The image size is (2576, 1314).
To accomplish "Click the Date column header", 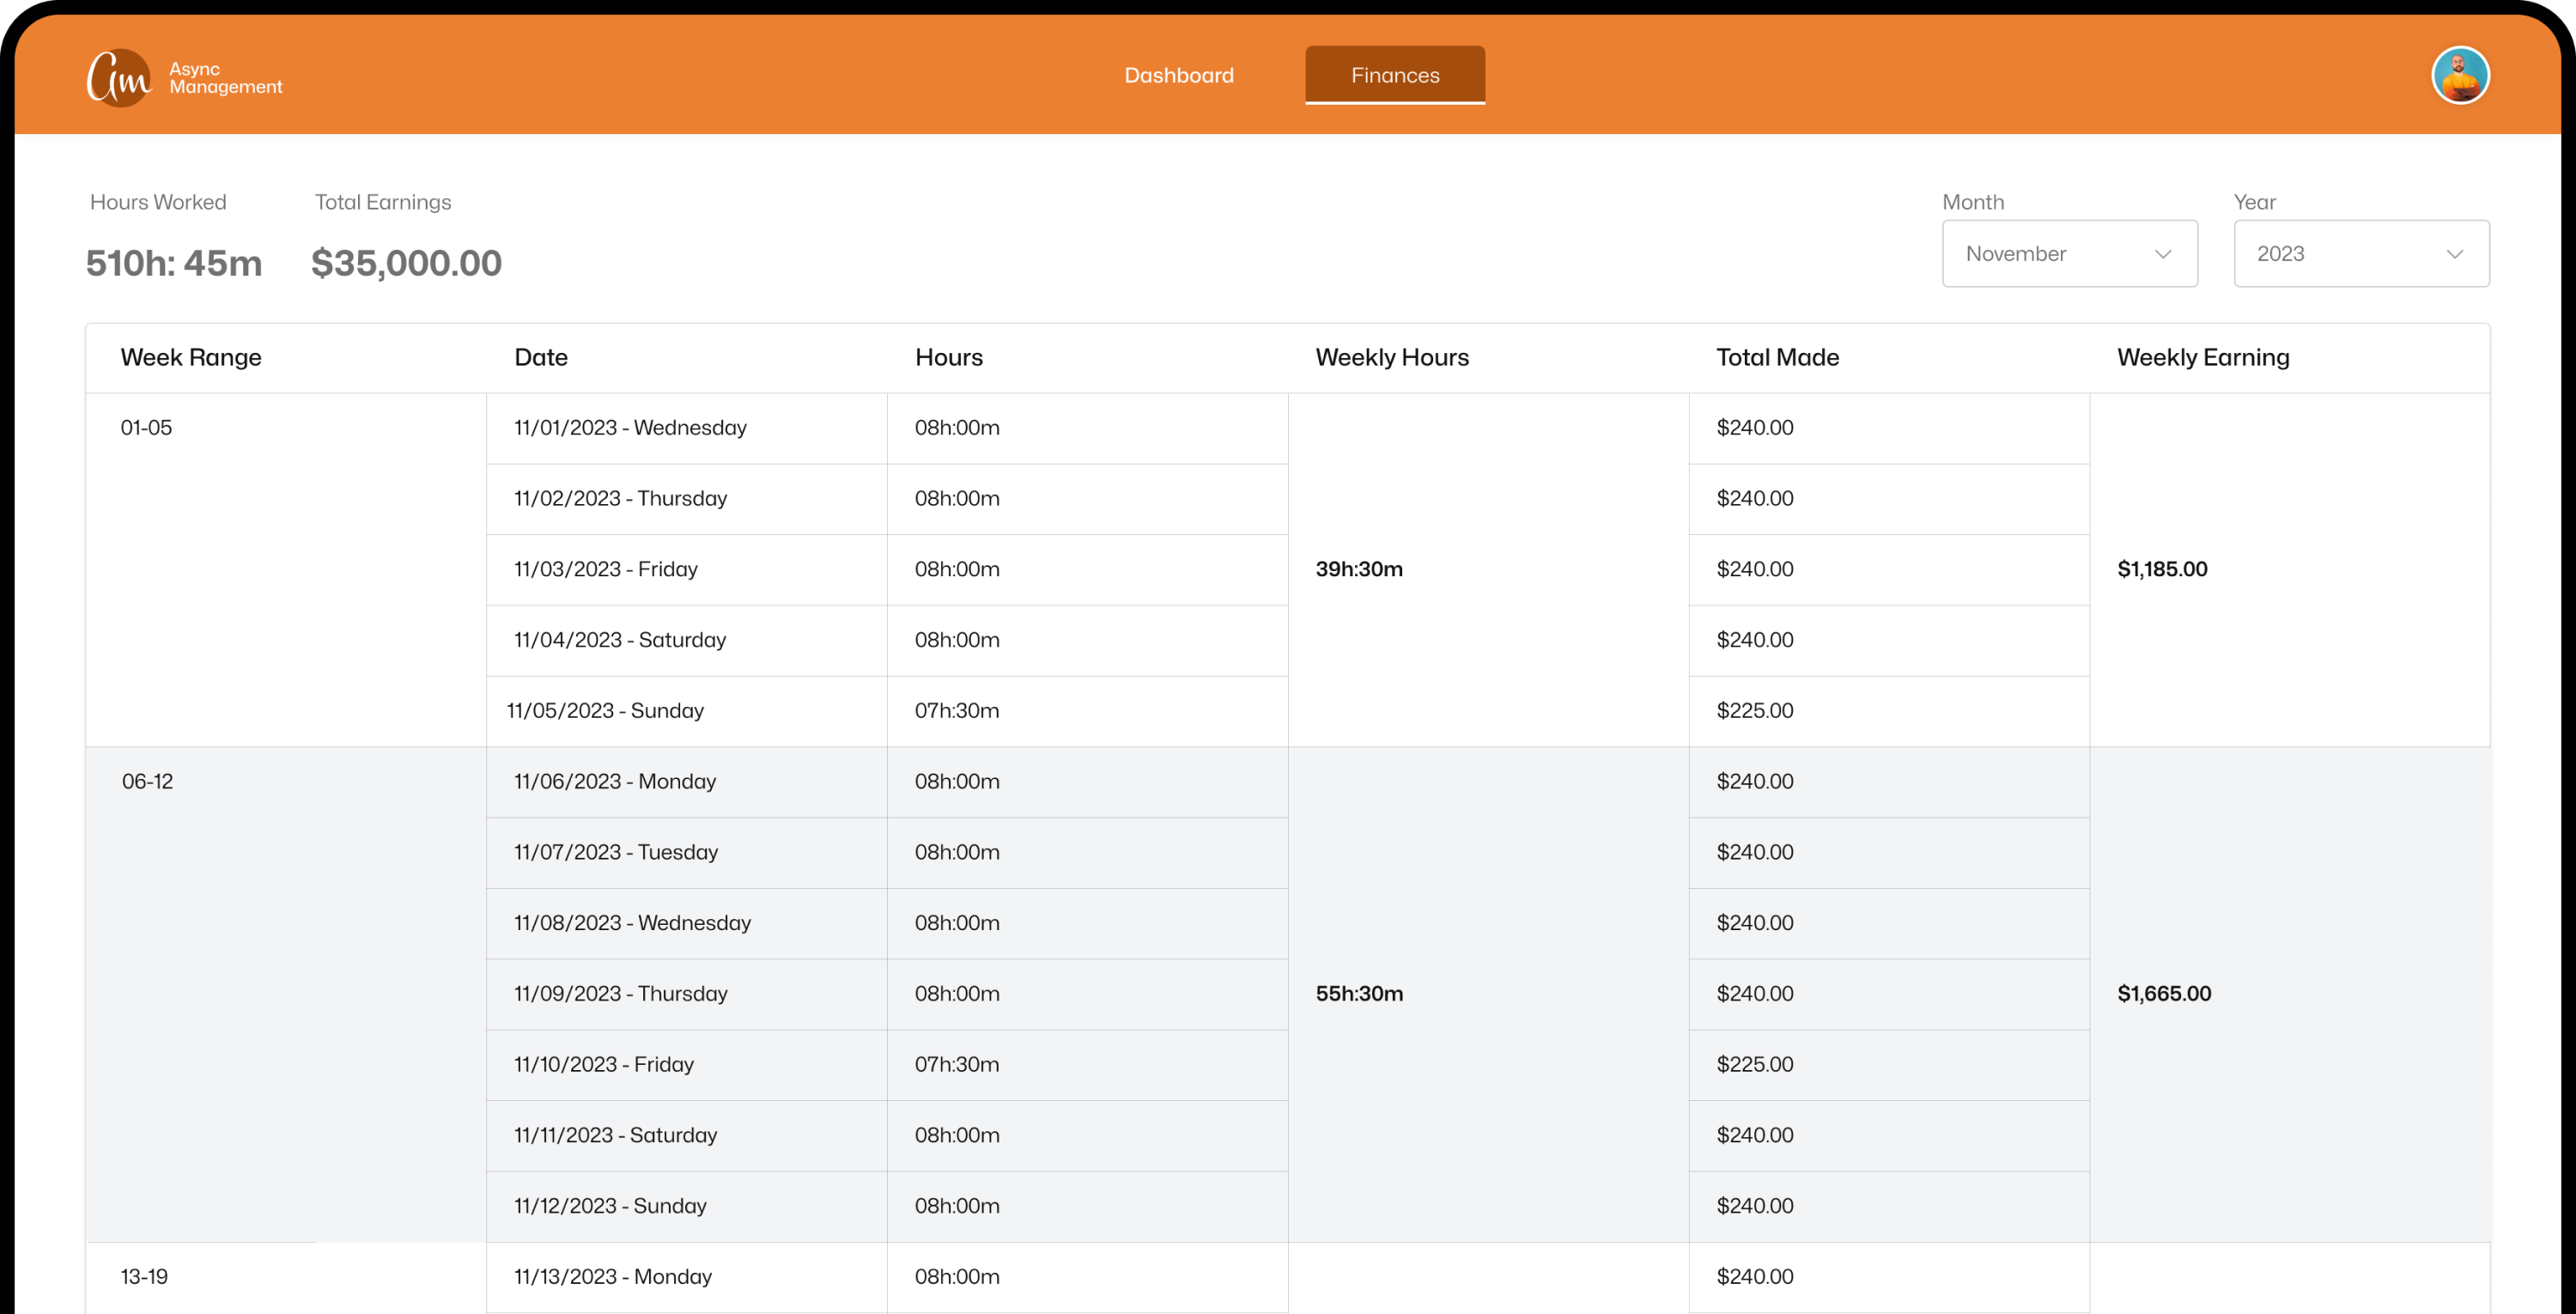I will tap(541, 358).
